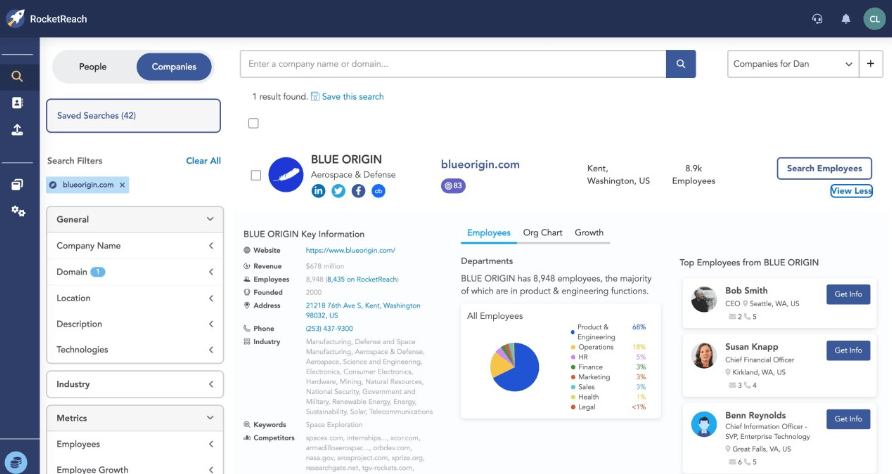Click the coins icon at sidebar bottom
Viewport: 892px width, 474px height.
click(x=16, y=462)
